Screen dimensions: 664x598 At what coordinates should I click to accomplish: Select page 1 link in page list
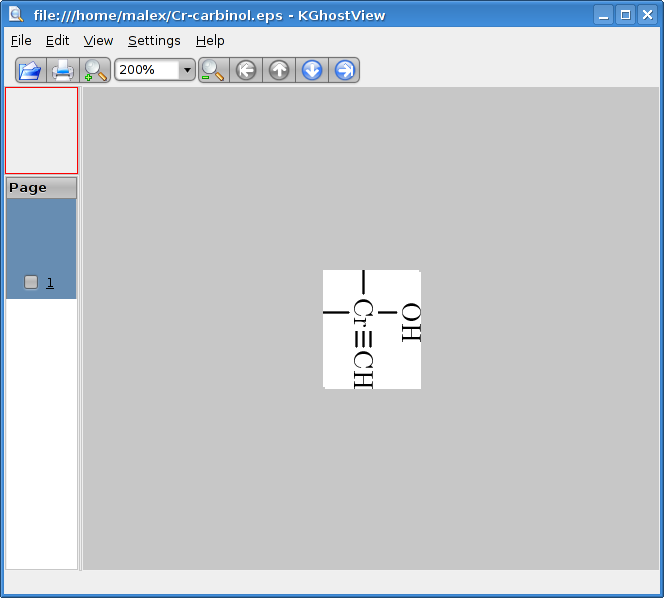(50, 283)
